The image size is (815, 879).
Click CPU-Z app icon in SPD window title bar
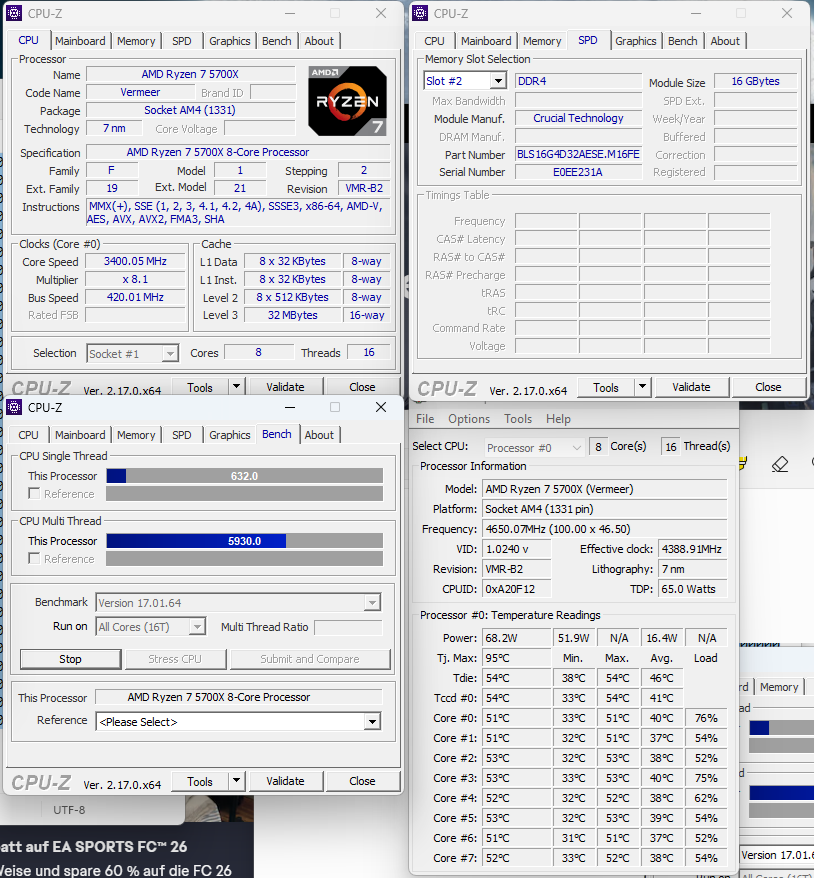click(x=420, y=13)
